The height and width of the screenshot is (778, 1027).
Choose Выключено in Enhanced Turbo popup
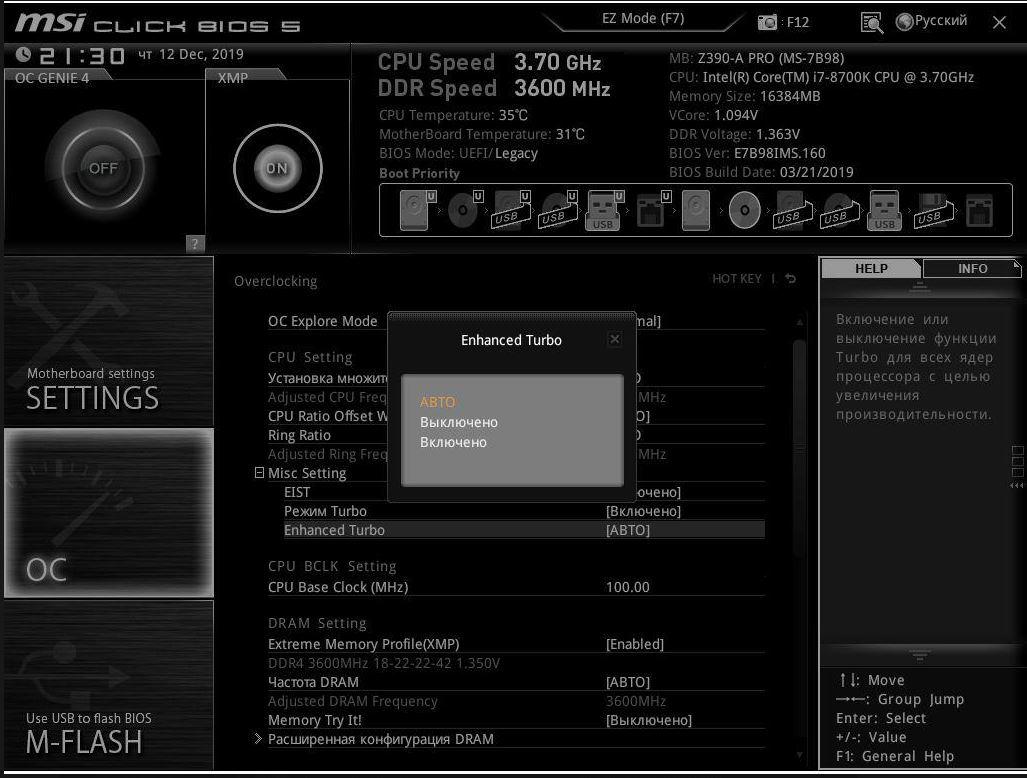[458, 422]
